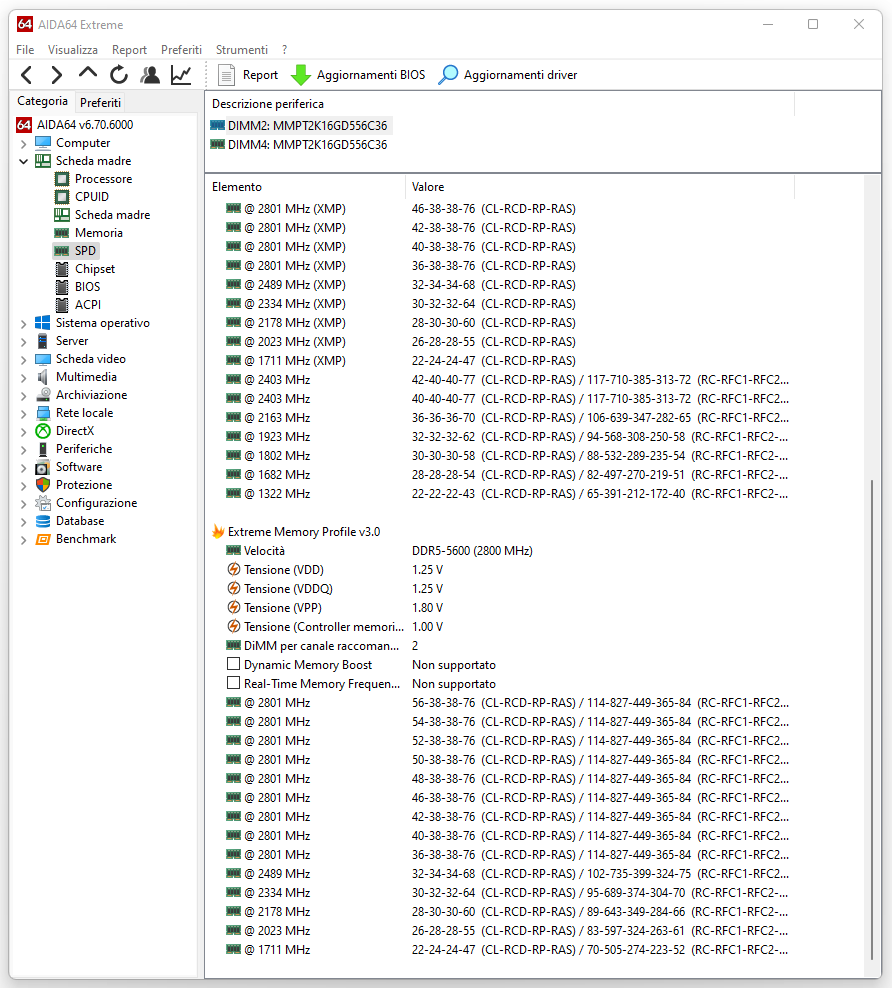
Task: Click the details list vertical scrollbar
Action: [x=872, y=718]
